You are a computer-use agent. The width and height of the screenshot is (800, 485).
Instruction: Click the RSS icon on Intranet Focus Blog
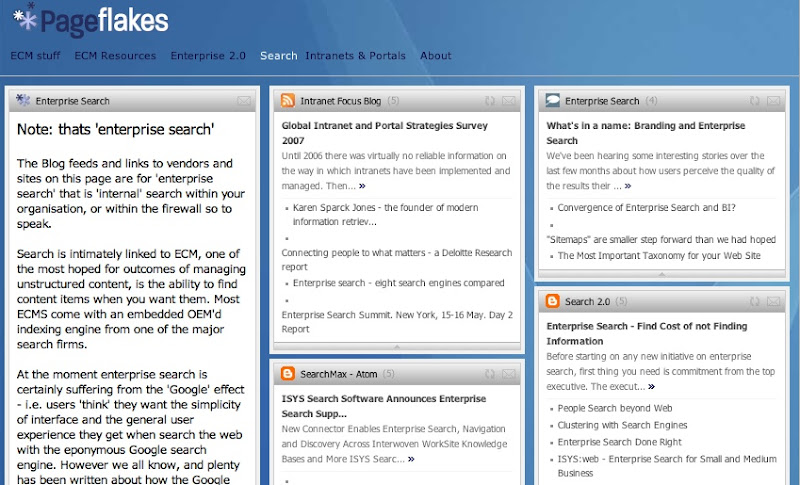click(287, 101)
